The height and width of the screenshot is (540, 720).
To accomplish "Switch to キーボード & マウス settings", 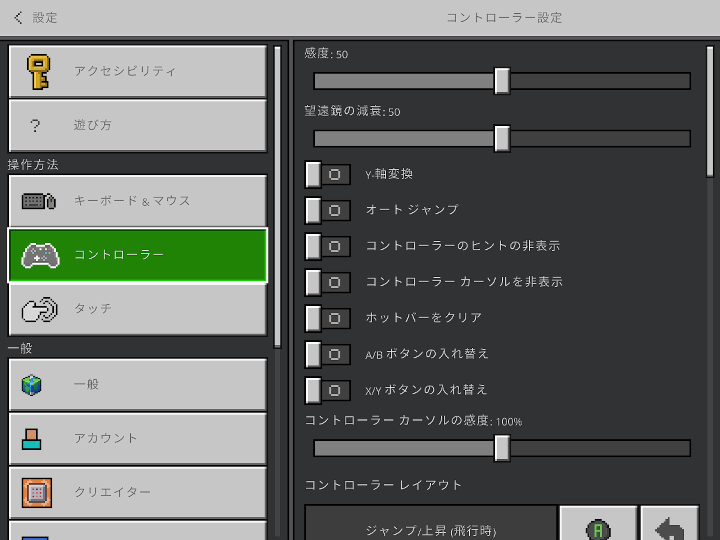I will pos(138,201).
